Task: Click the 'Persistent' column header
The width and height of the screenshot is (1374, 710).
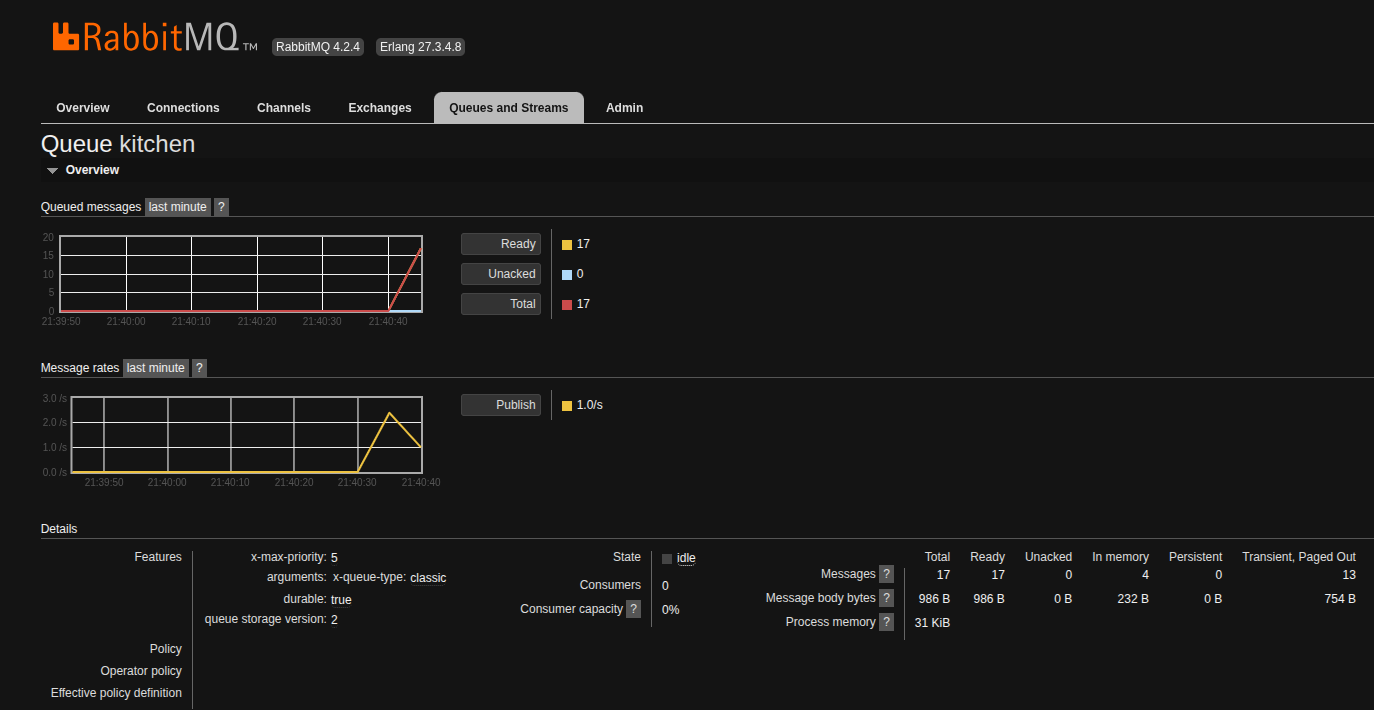Action: point(1195,557)
